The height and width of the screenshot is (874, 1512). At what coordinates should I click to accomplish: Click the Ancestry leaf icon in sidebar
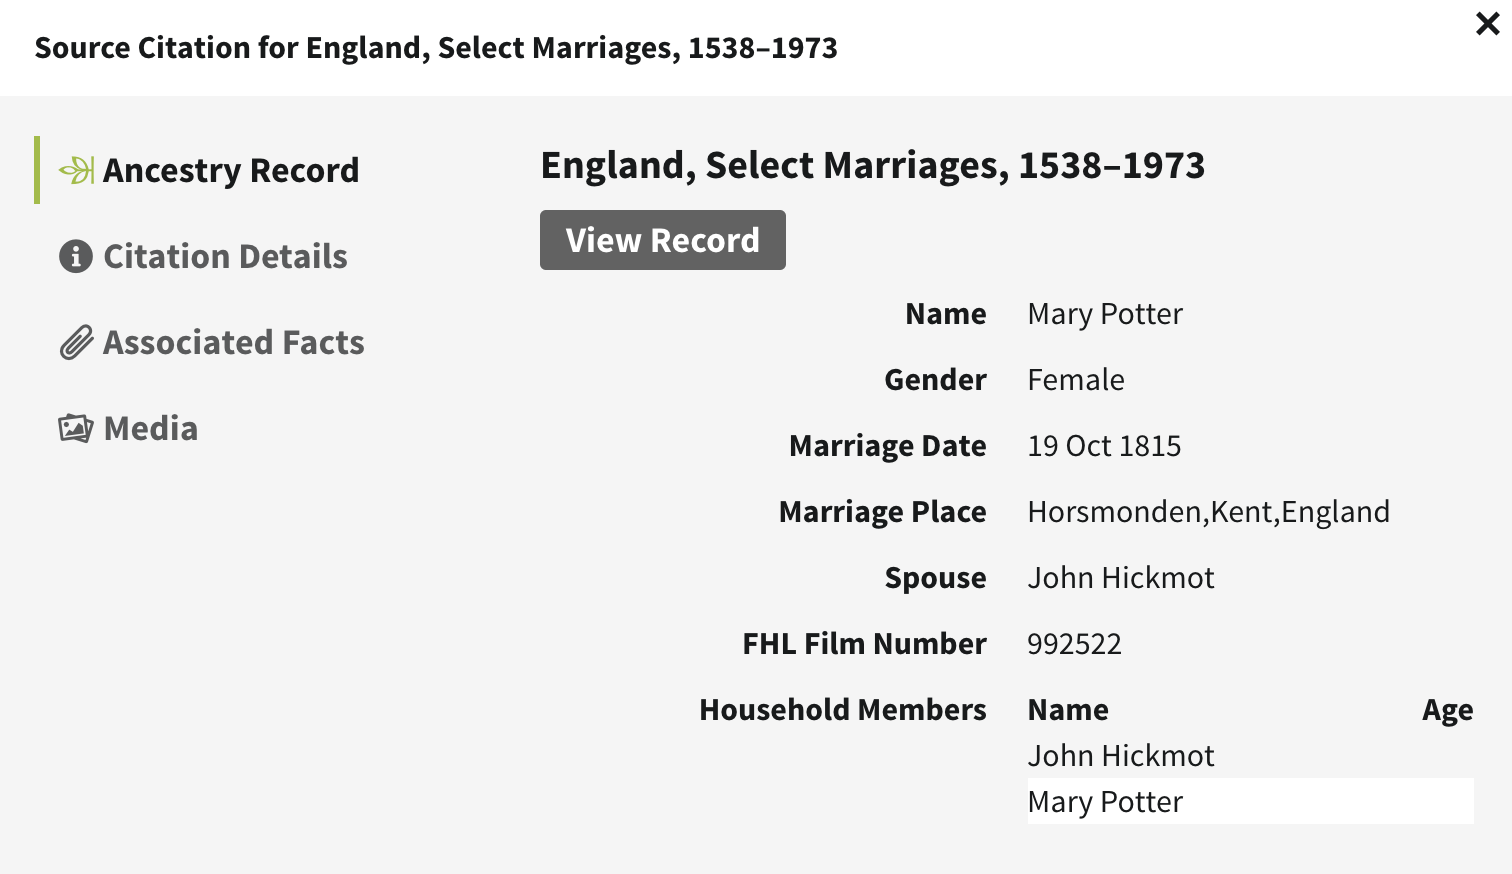click(76, 170)
